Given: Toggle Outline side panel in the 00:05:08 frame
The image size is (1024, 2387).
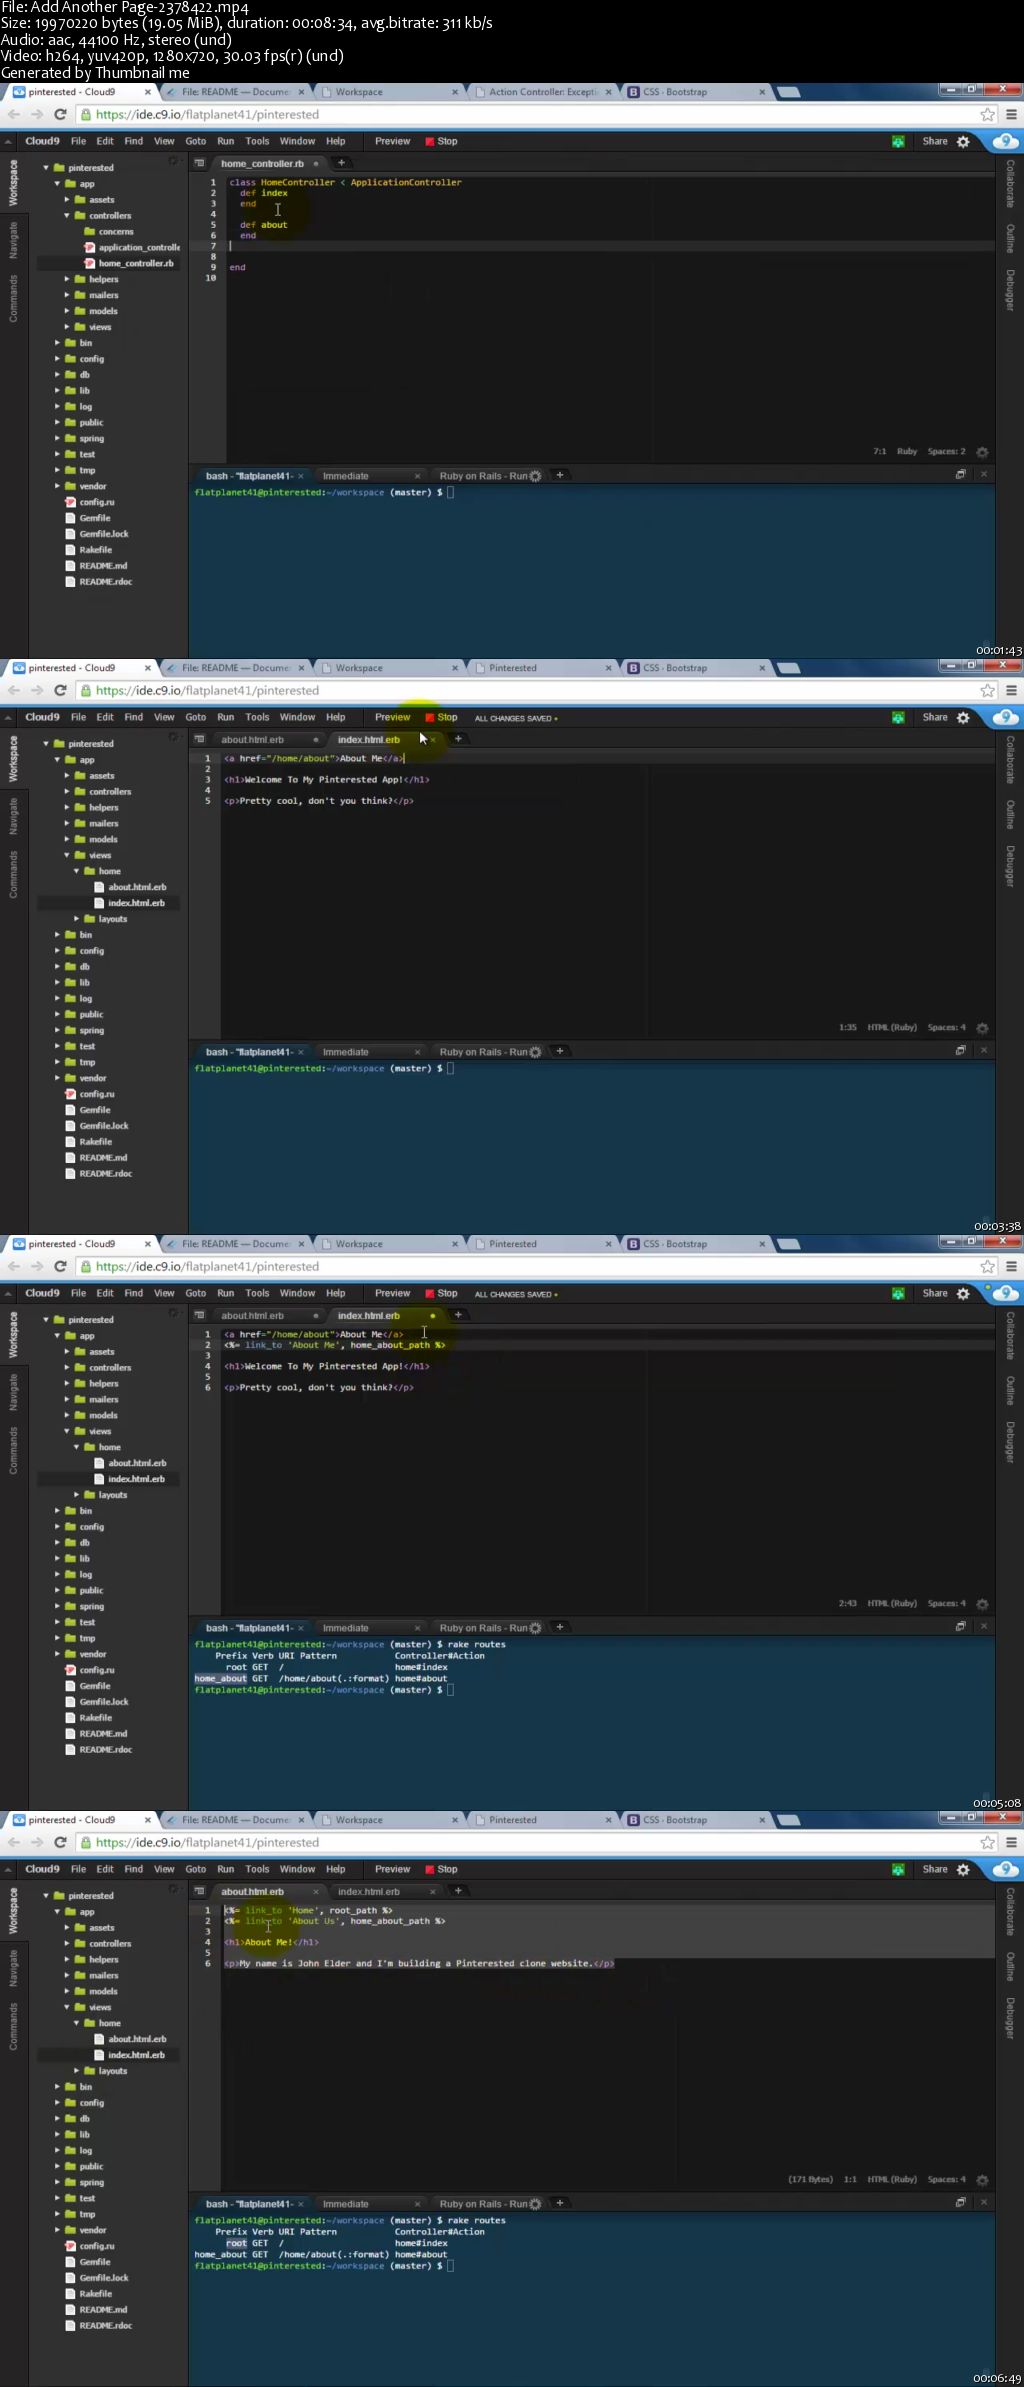Looking at the screenshot, I should click(x=1010, y=1391).
